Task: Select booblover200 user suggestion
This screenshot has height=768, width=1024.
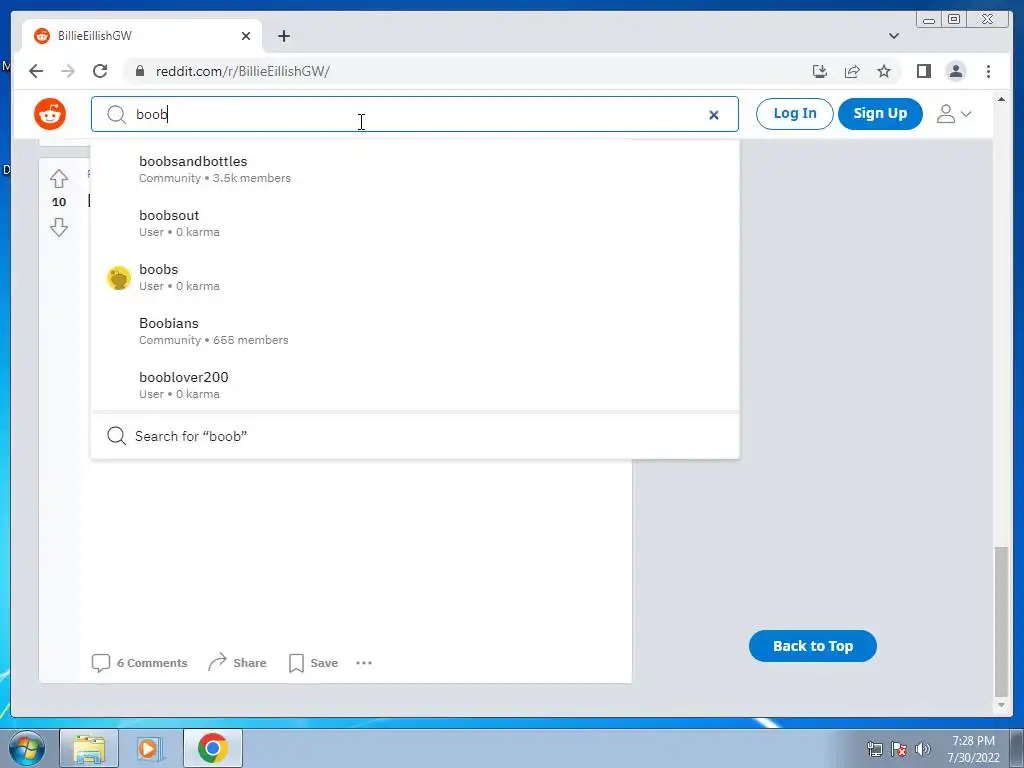Action: [415, 385]
